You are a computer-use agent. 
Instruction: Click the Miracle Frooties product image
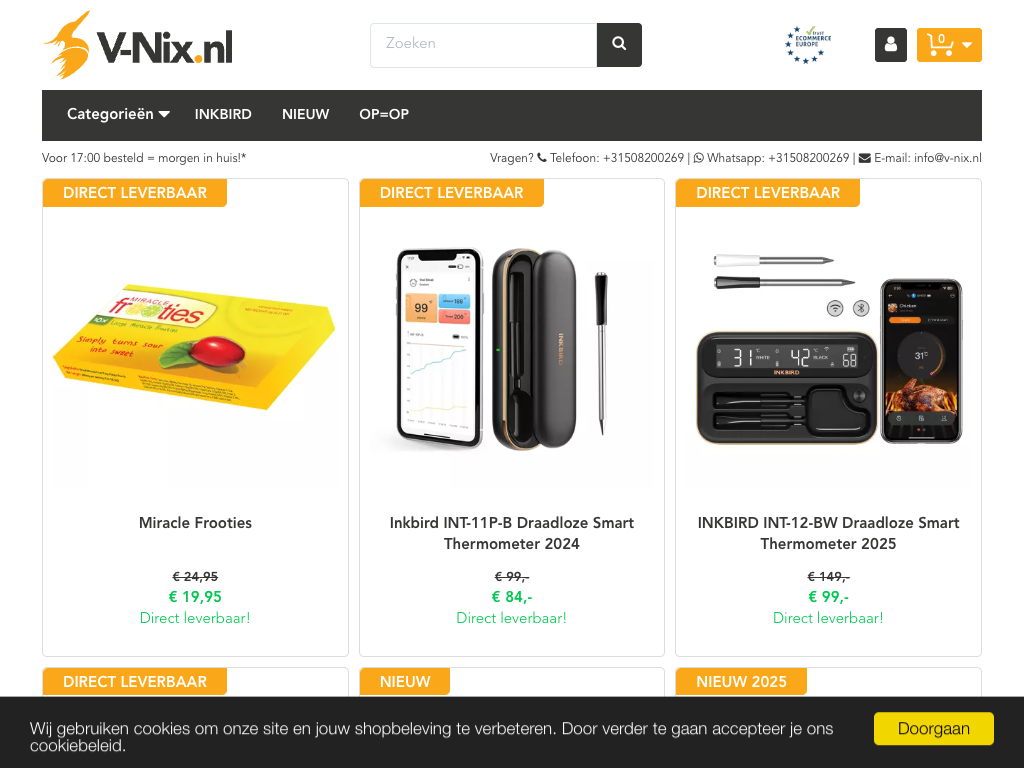(195, 347)
